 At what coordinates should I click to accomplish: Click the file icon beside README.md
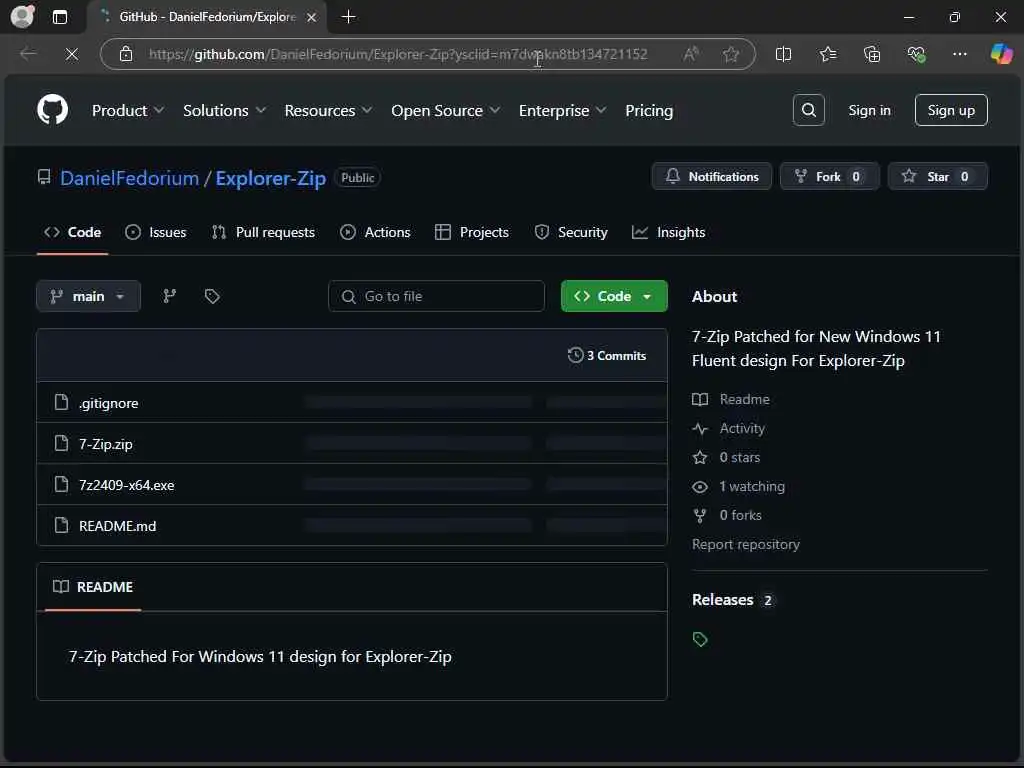point(61,525)
